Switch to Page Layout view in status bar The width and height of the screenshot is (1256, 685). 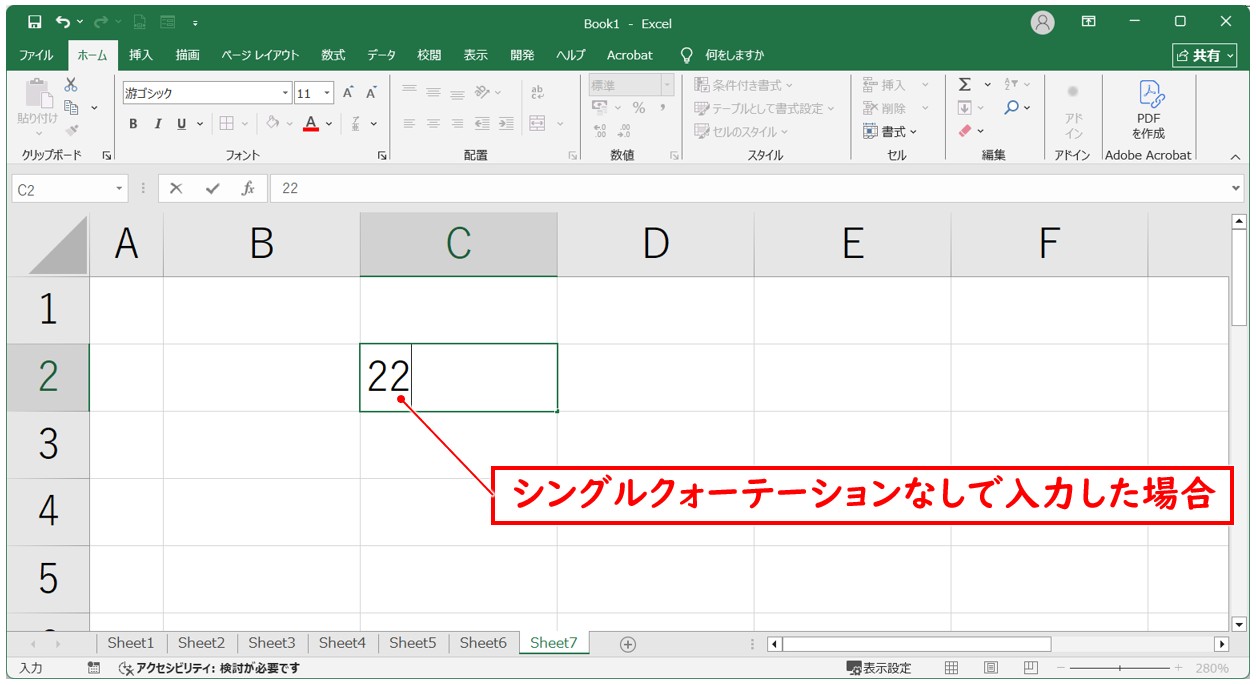coord(990,668)
